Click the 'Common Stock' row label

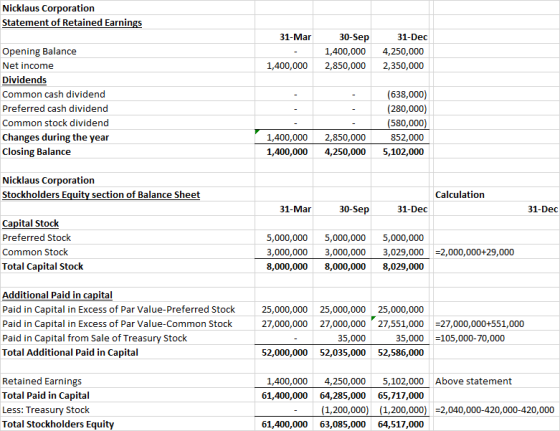click(35, 252)
